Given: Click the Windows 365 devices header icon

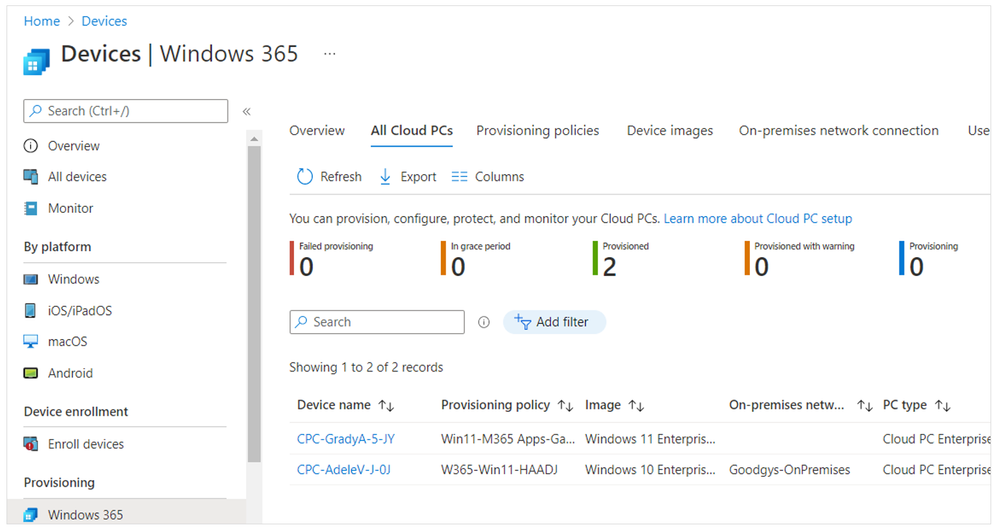Looking at the screenshot, I should [x=36, y=62].
